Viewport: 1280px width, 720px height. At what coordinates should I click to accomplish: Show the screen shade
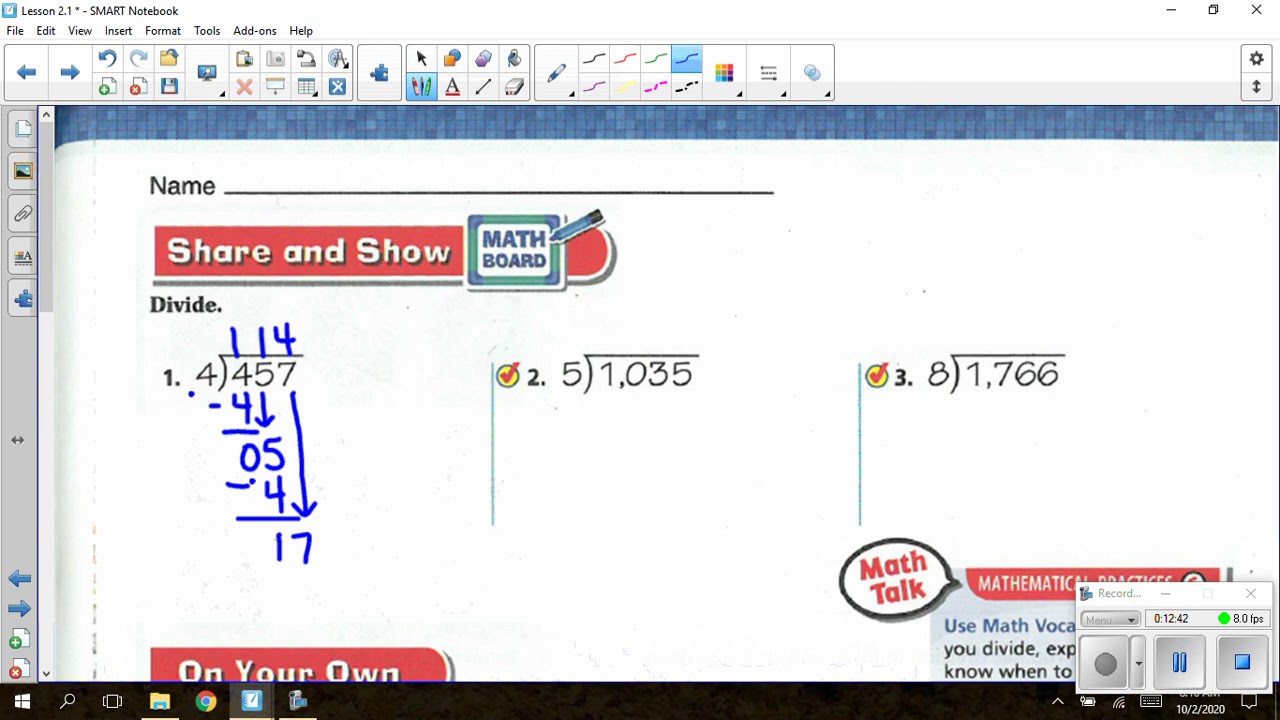[275, 87]
